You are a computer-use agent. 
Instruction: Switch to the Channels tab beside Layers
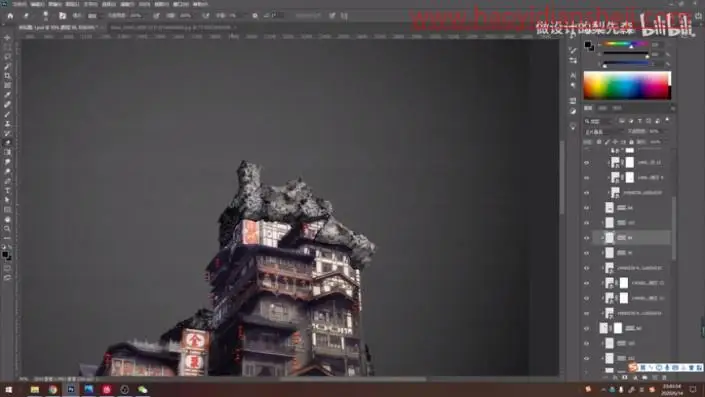click(x=602, y=108)
